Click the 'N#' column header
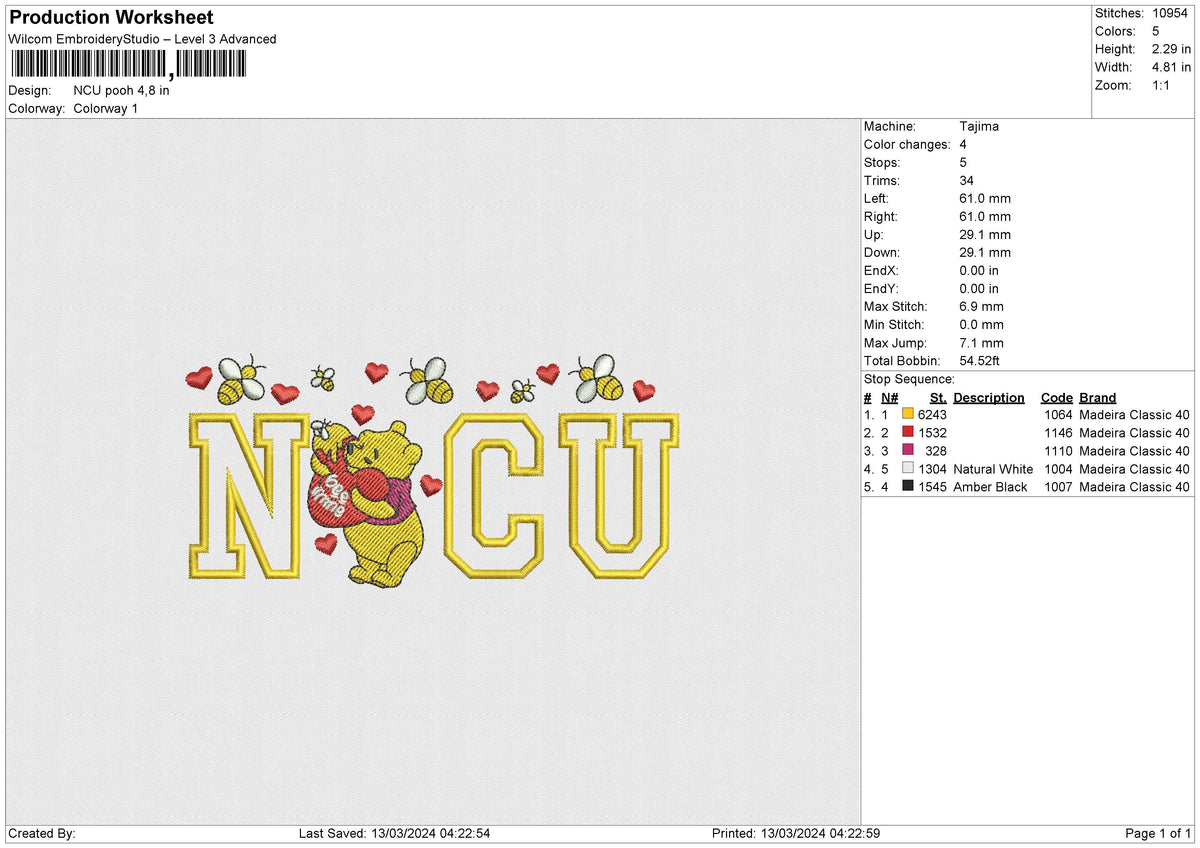Viewport: 1200px width, 848px height. [890, 397]
